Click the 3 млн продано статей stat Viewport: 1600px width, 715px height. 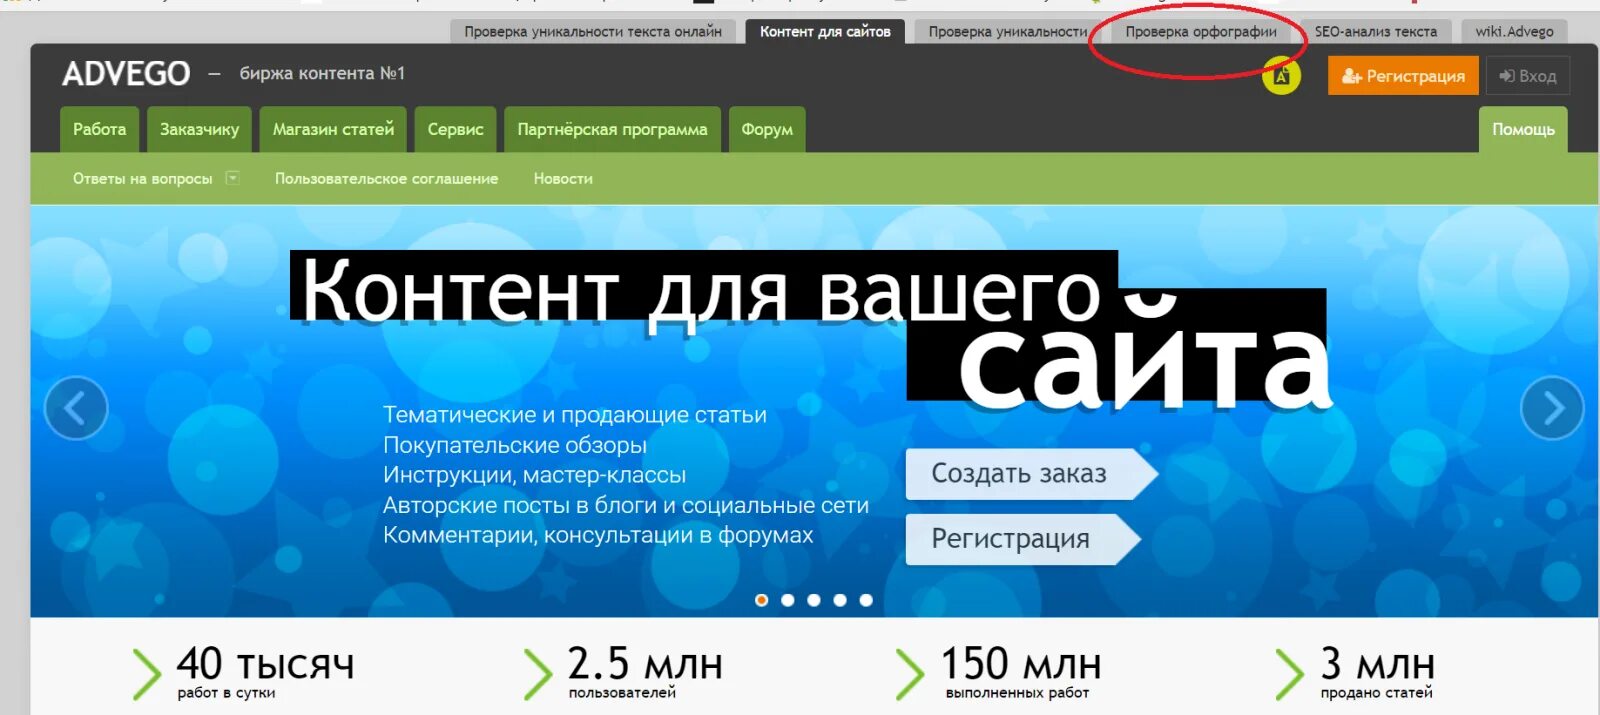coord(1355,672)
